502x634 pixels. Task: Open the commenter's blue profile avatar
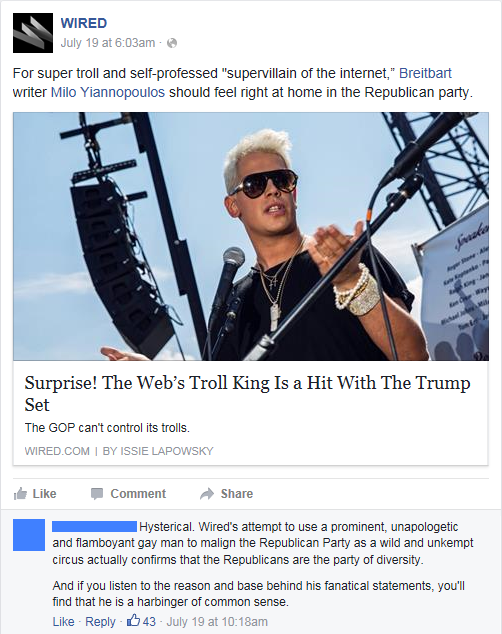[x=29, y=535]
